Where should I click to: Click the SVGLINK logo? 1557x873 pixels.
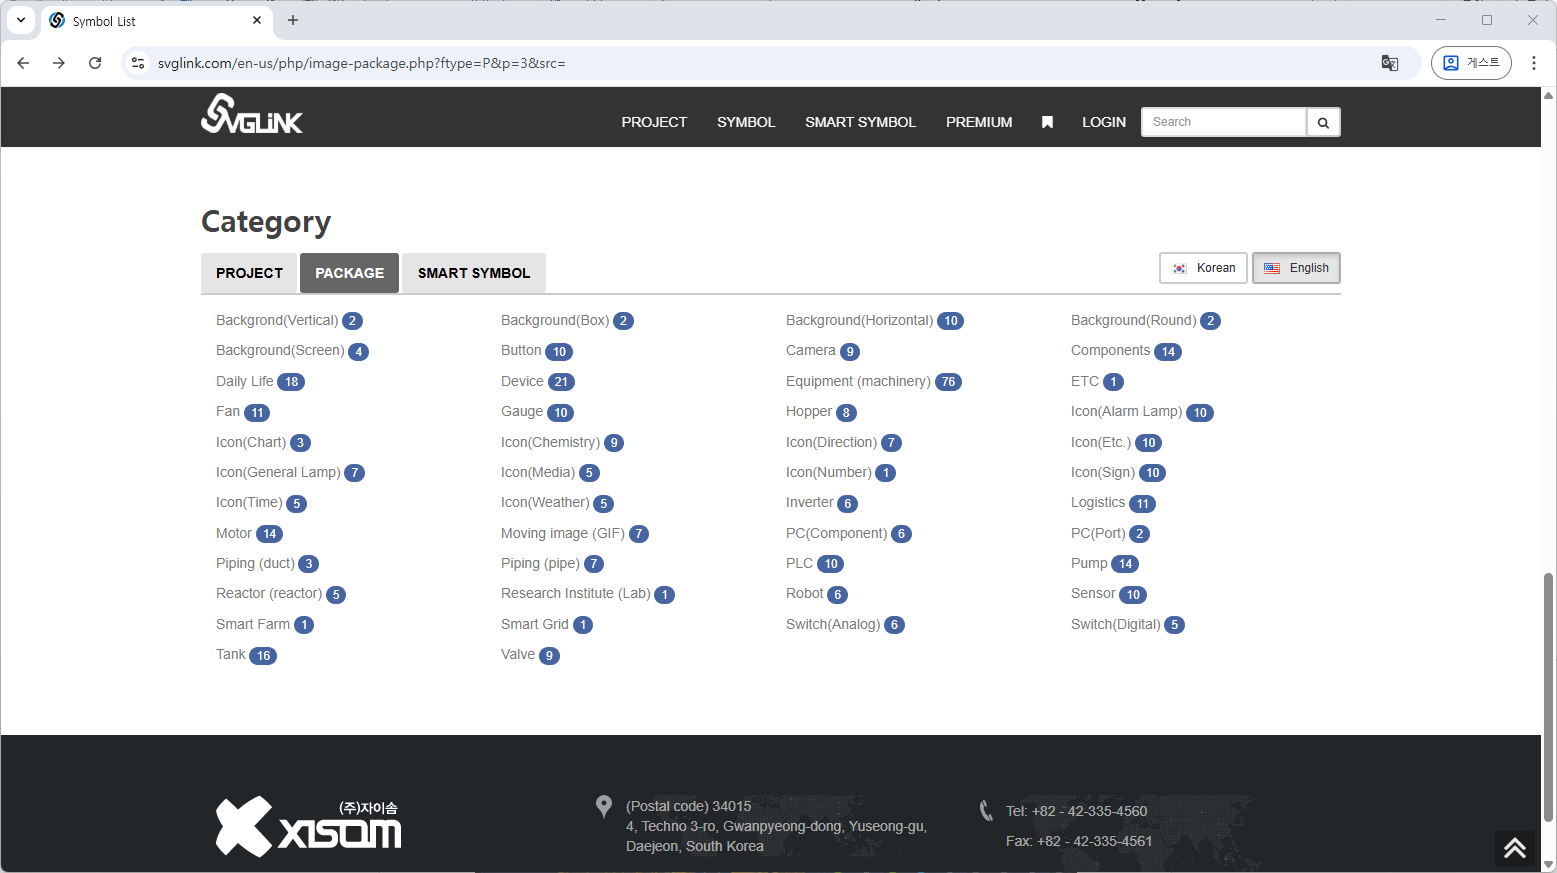point(251,115)
